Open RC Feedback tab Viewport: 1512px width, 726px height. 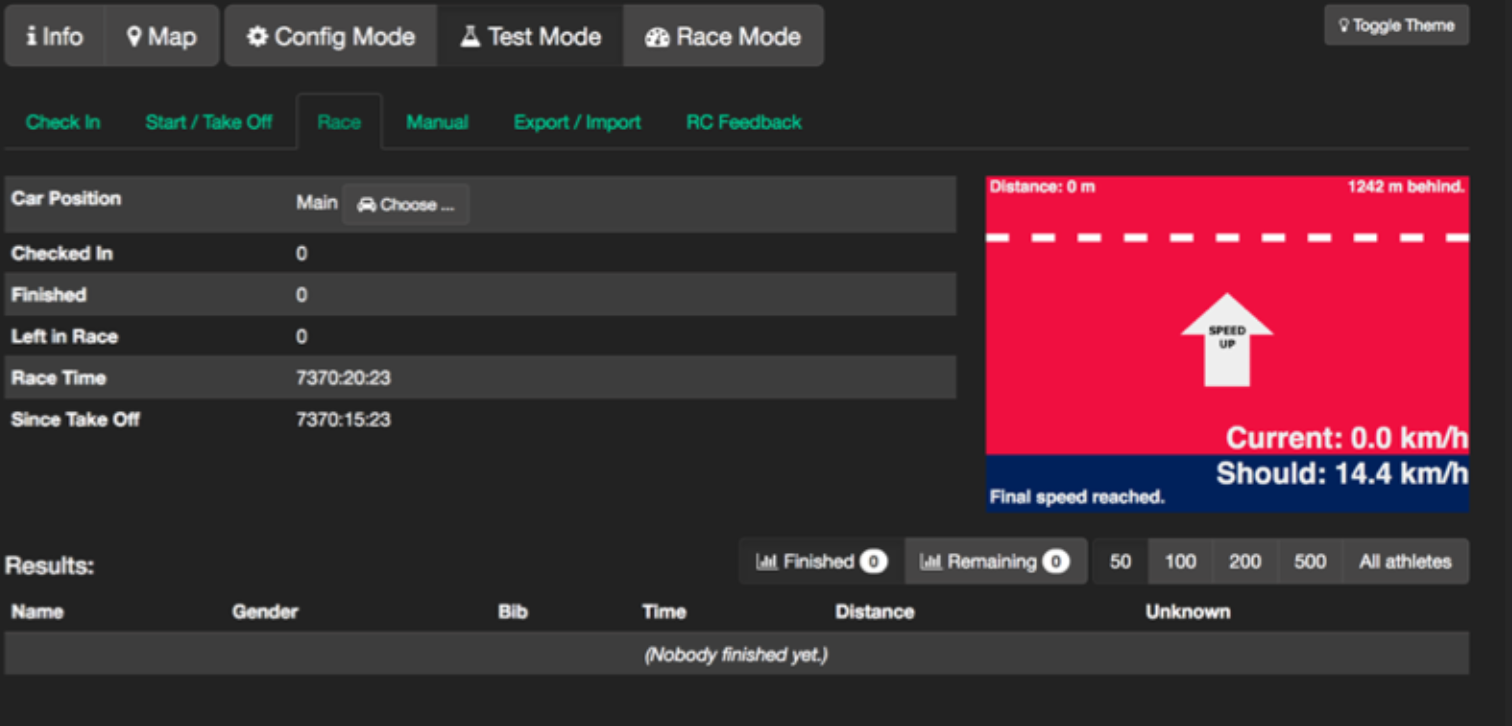(743, 122)
